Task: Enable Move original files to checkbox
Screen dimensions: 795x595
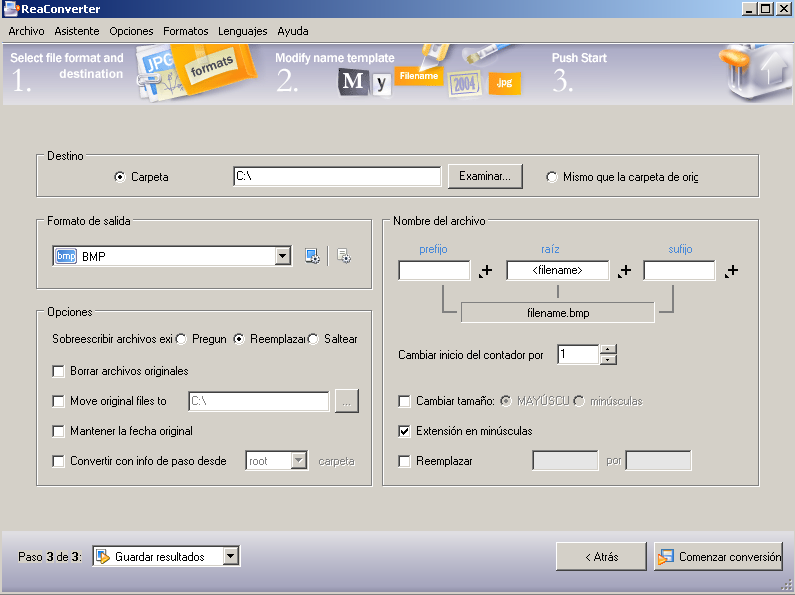Action: [x=58, y=401]
